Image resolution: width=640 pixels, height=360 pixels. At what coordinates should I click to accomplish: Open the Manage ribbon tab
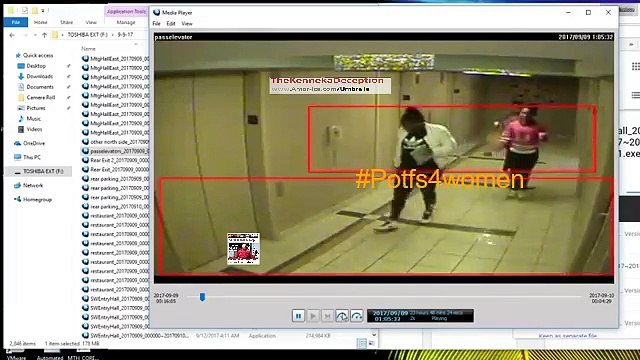pos(126,22)
